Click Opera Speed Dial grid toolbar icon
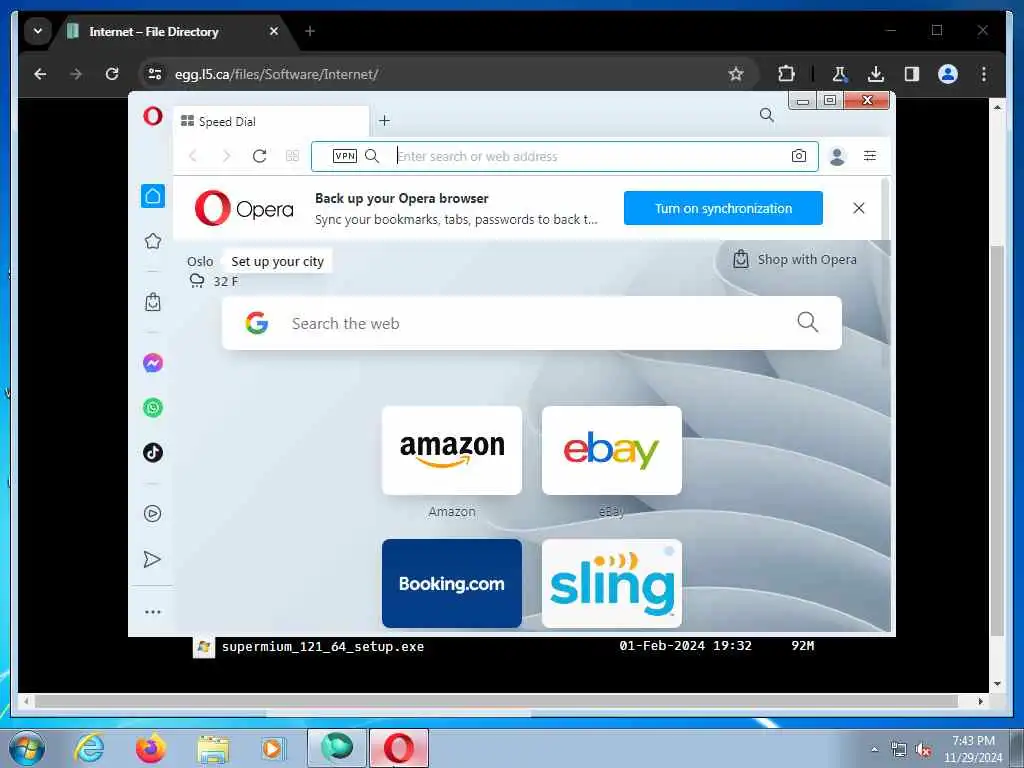This screenshot has width=1024, height=768. (293, 156)
